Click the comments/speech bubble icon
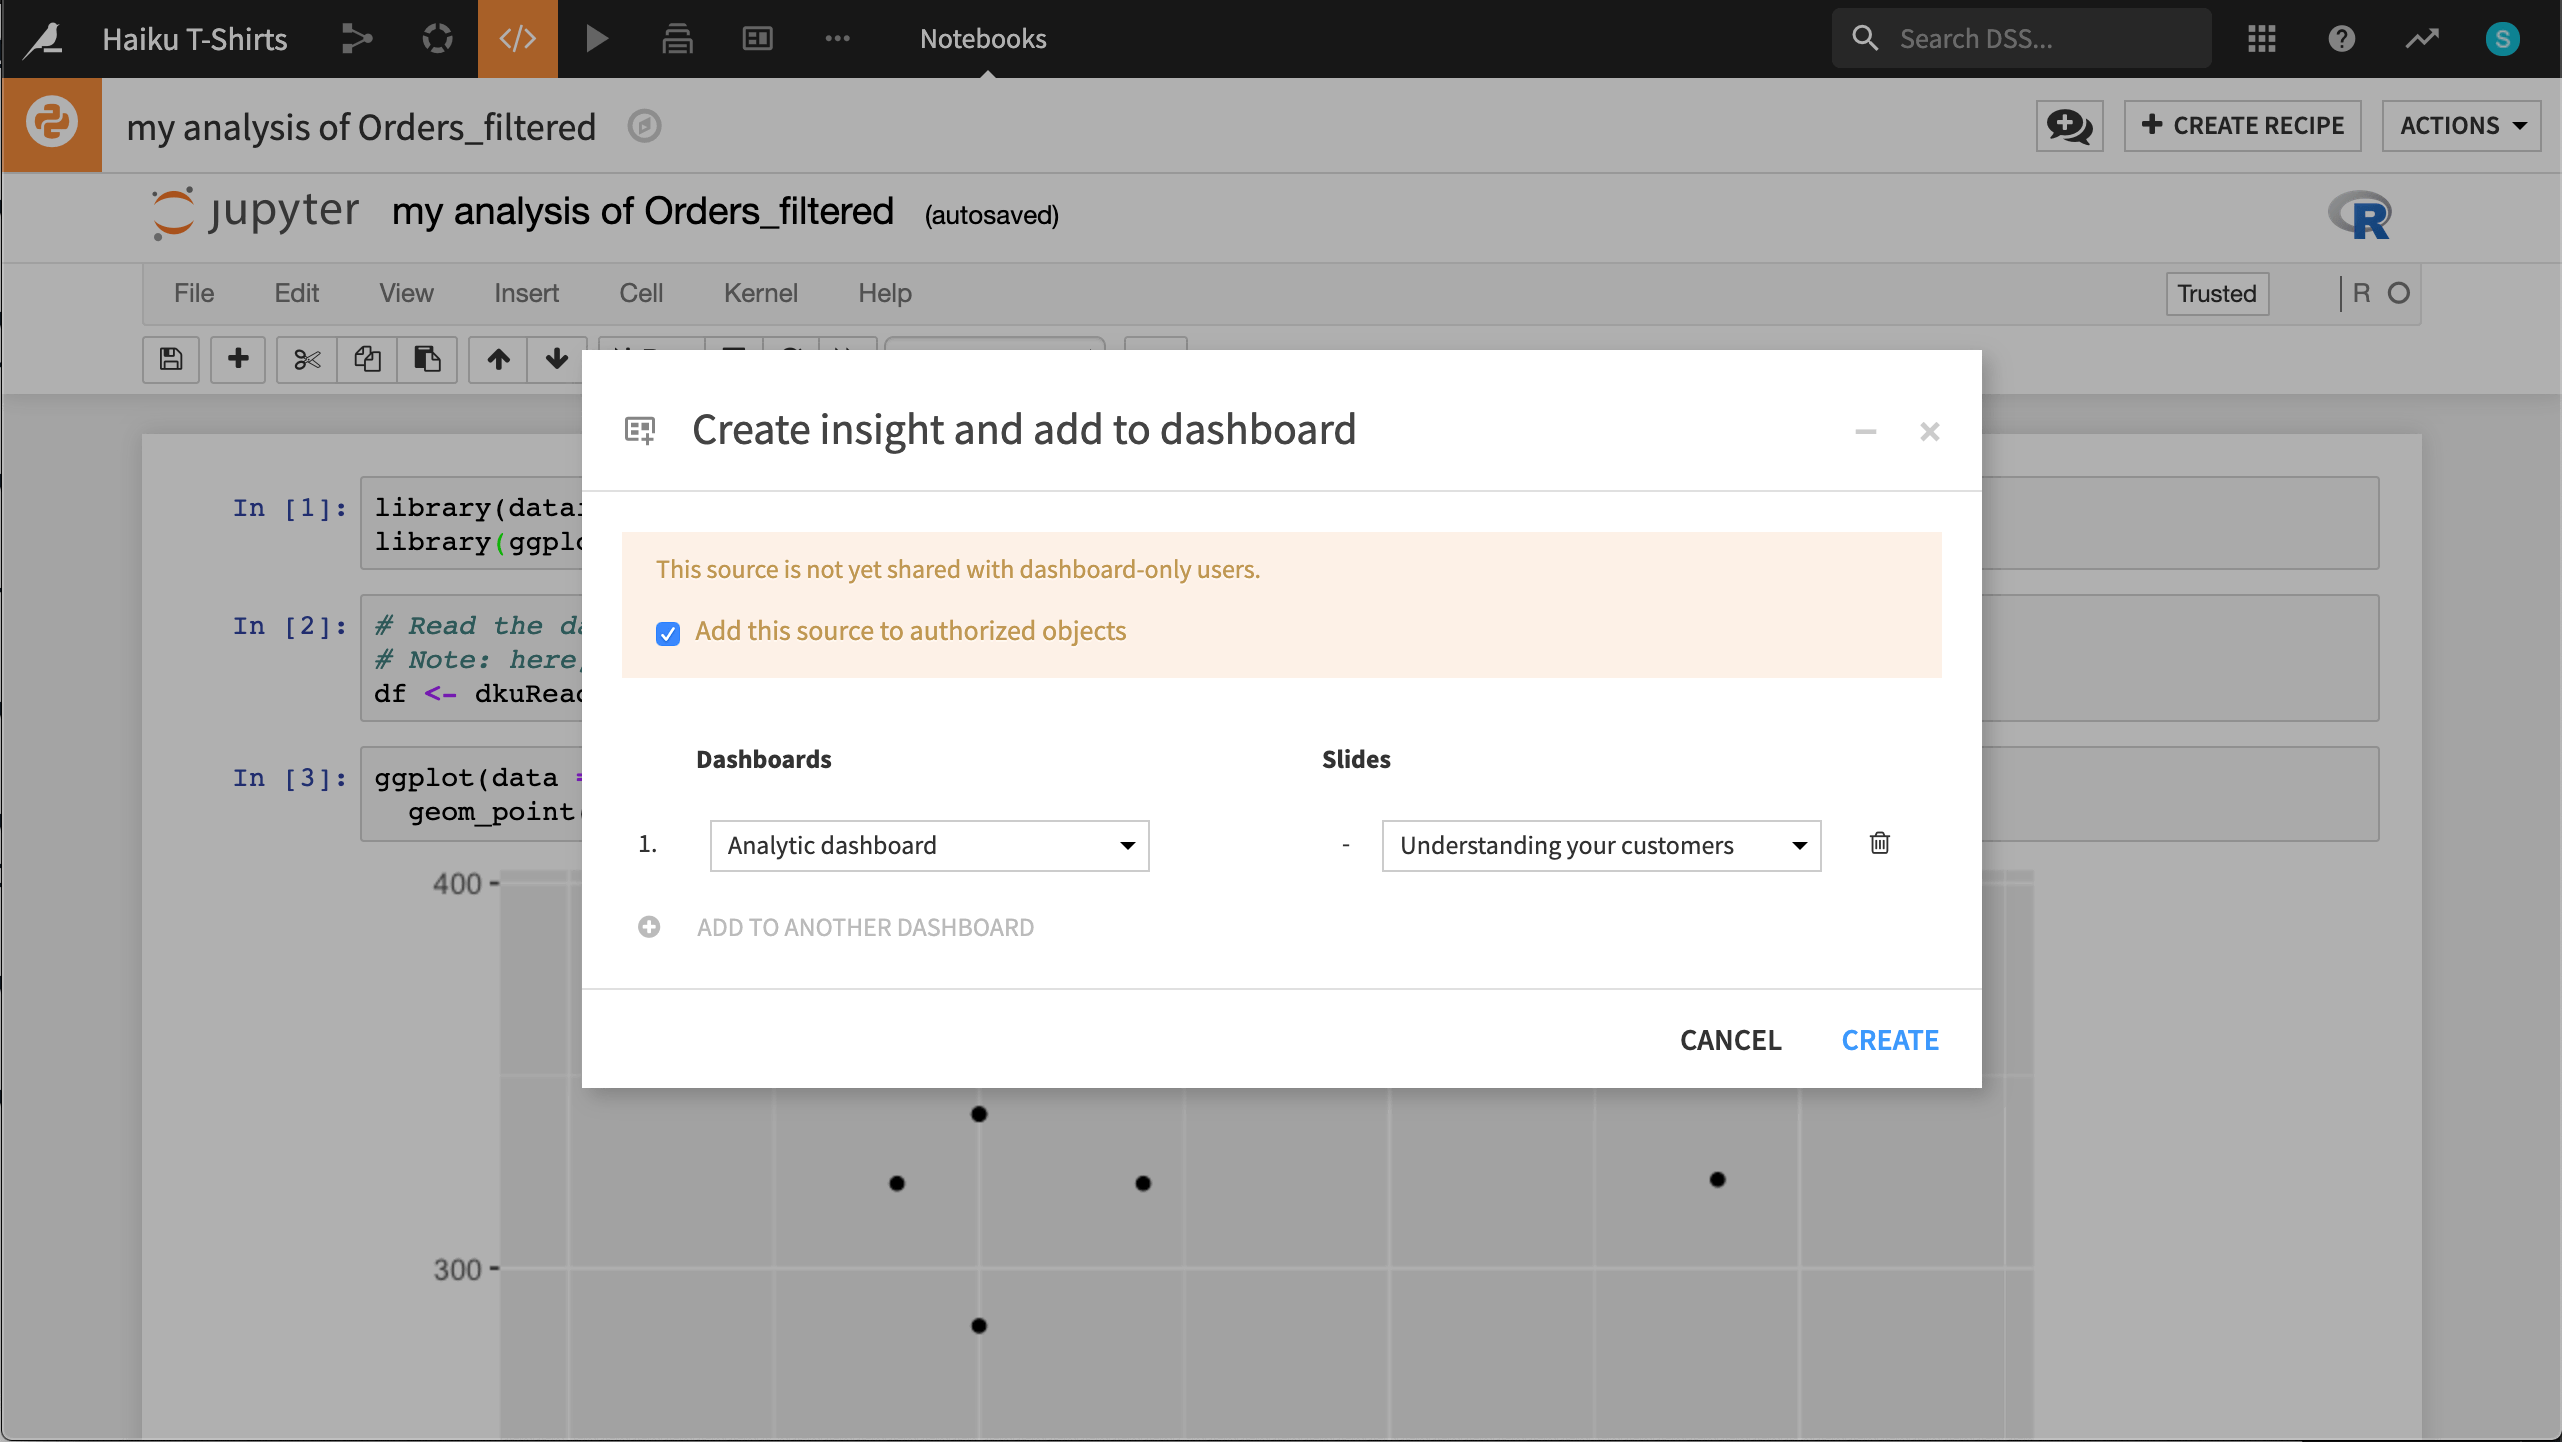Image resolution: width=2562 pixels, height=1442 pixels. pos(2068,127)
